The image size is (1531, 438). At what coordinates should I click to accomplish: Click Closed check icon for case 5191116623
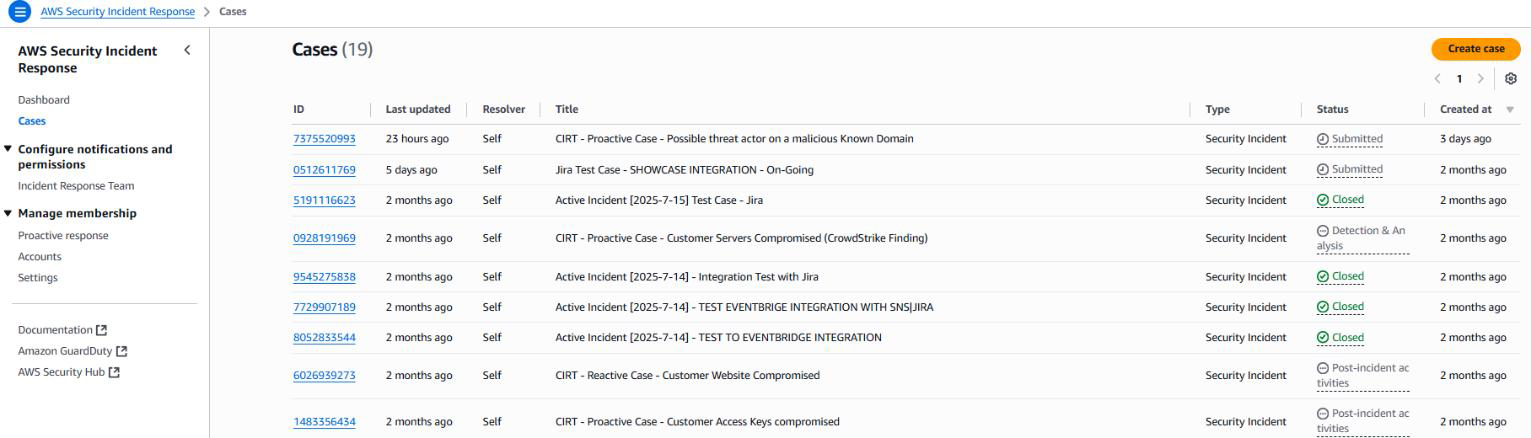[1323, 200]
